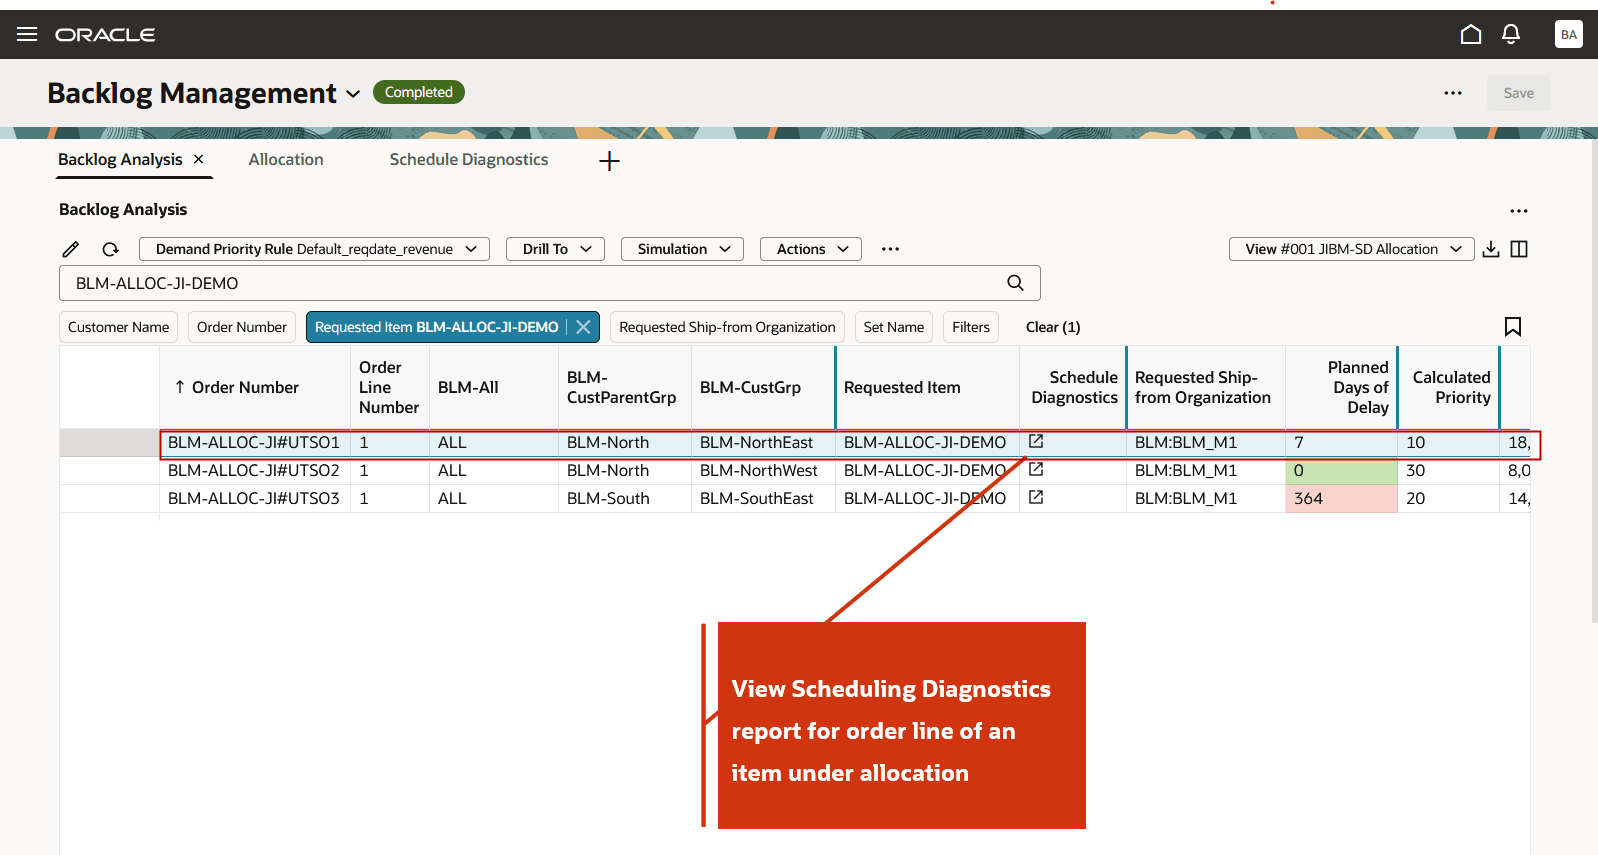The width and height of the screenshot is (1598, 855).
Task: Open Backlog Analysis section options menu
Action: (1519, 211)
